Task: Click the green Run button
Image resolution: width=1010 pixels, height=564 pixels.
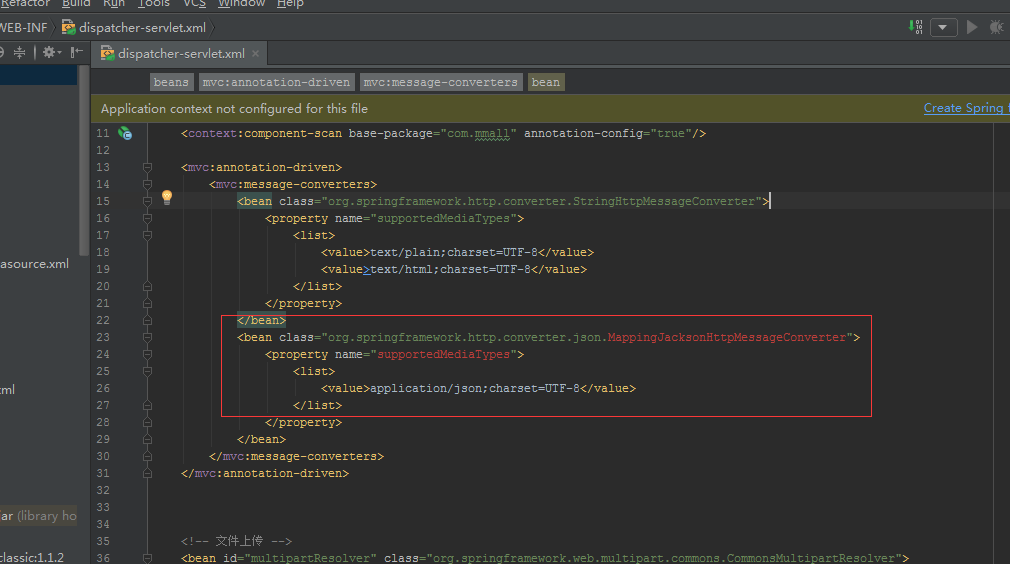Action: [973, 27]
